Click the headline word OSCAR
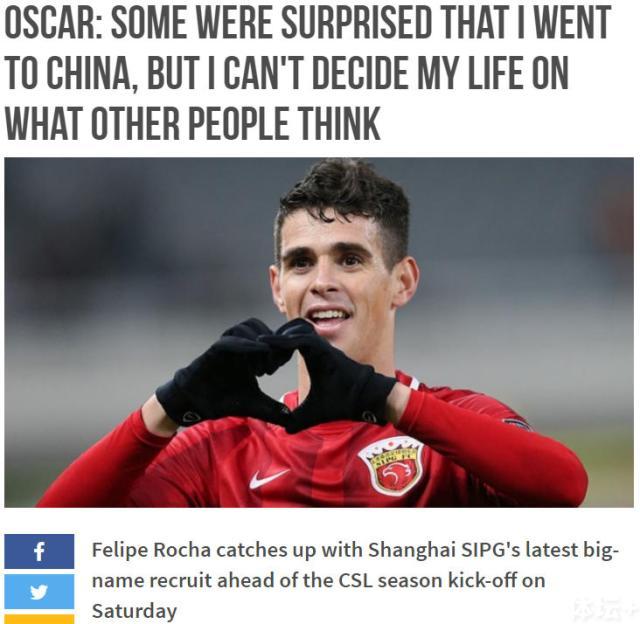Viewport: 640px width, 624px height. (54, 22)
